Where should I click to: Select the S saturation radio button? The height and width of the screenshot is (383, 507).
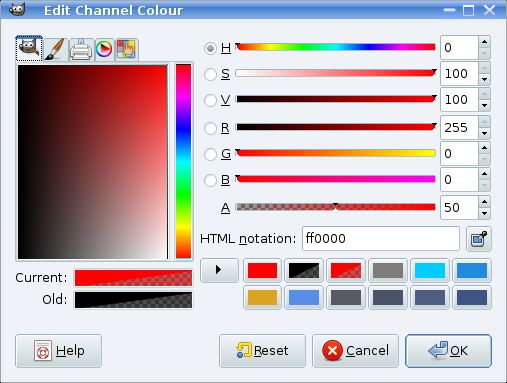(x=210, y=74)
